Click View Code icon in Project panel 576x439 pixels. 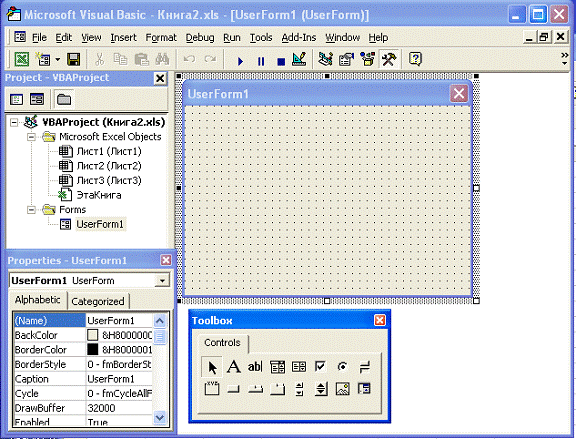17,99
